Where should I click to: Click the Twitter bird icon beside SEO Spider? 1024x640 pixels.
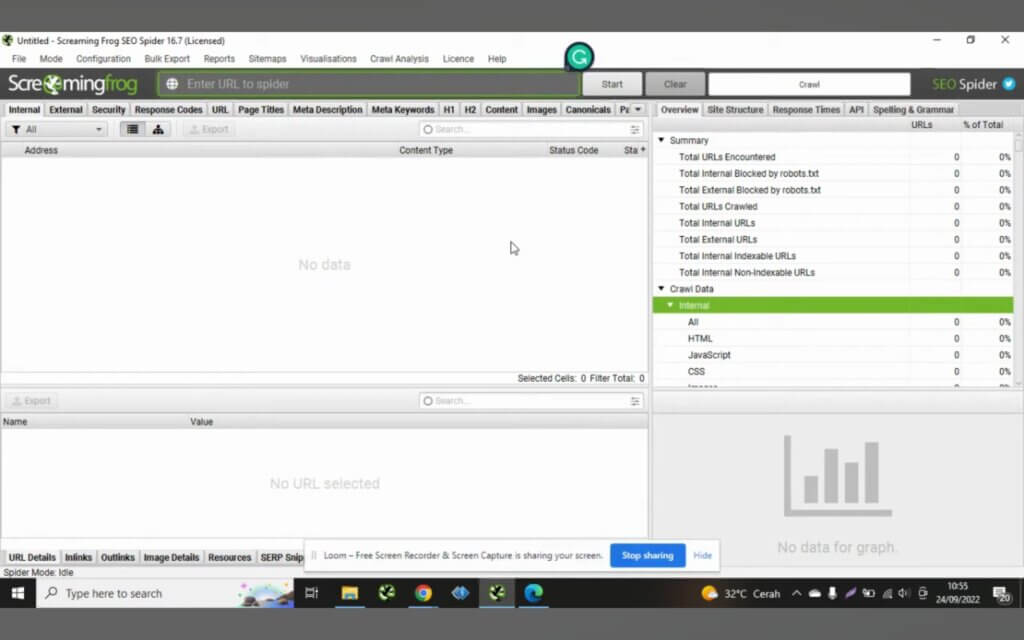pyautogui.click(x=1009, y=84)
